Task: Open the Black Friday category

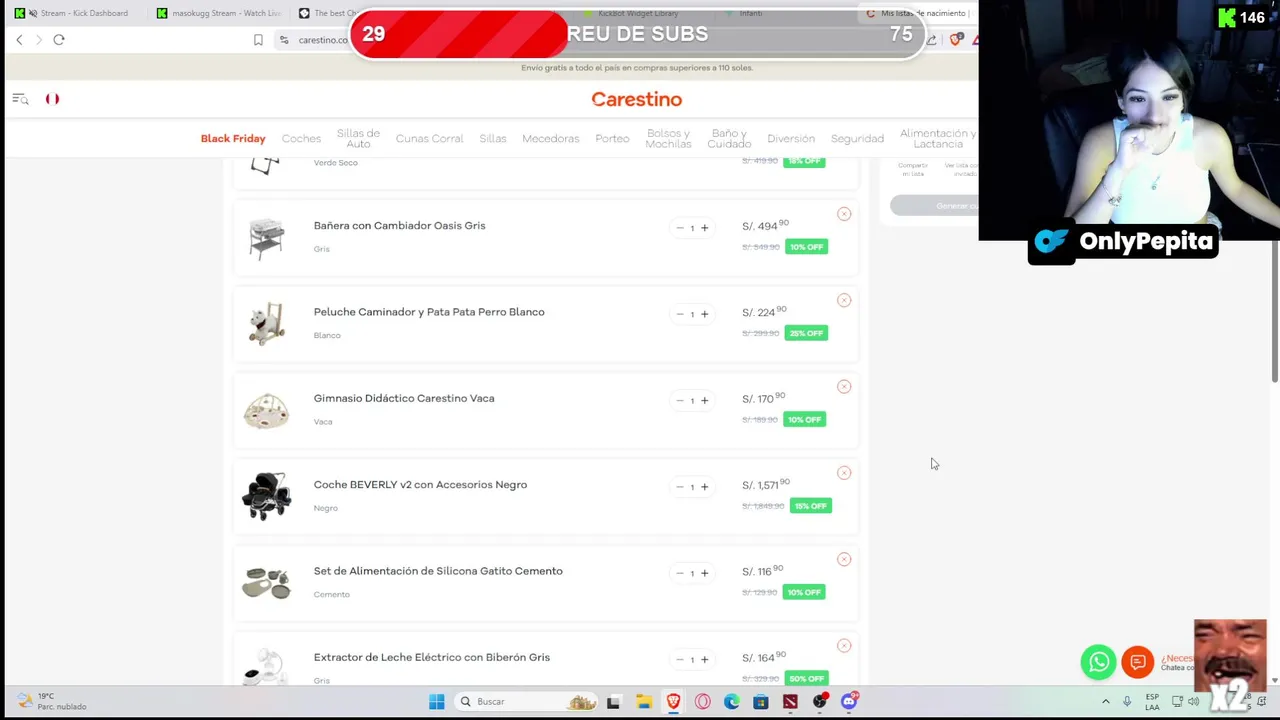Action: (x=233, y=139)
